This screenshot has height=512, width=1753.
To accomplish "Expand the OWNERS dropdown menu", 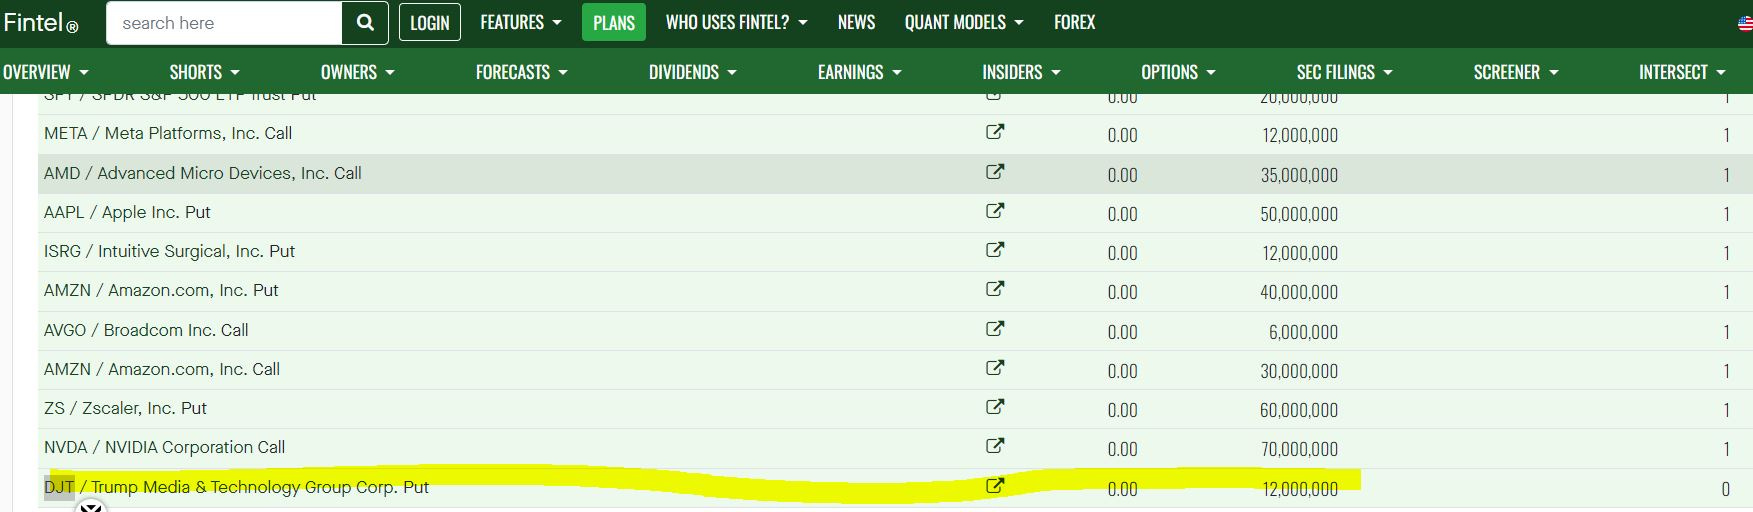I will point(358,72).
